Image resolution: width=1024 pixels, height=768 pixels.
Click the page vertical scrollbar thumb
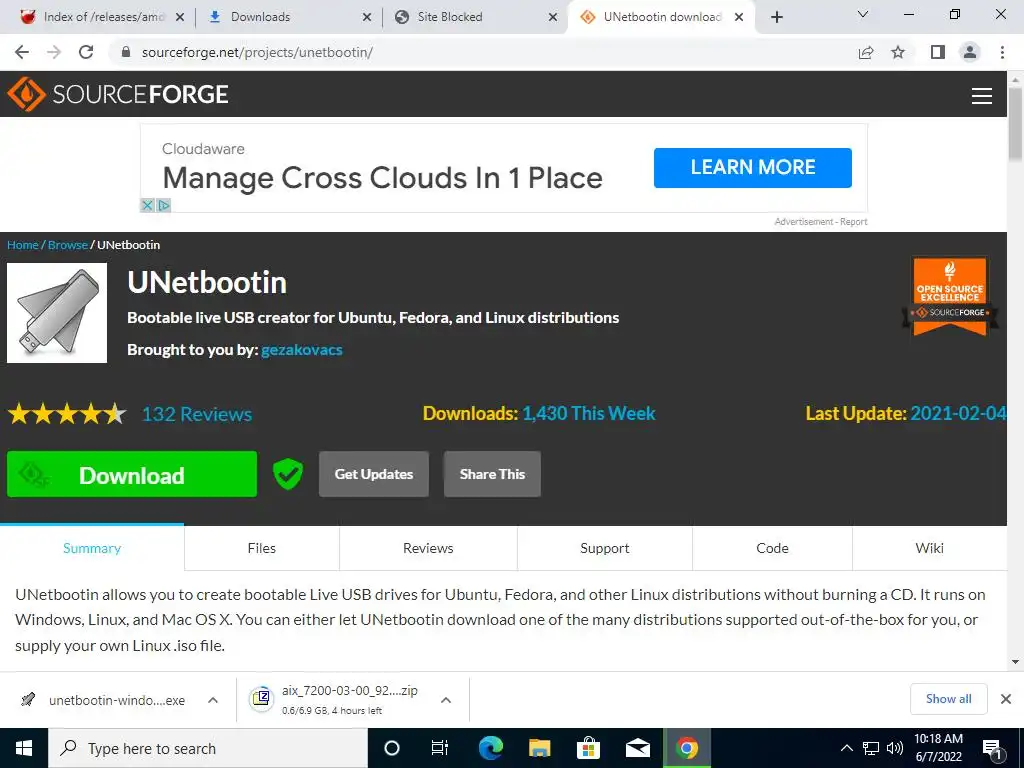tap(1016, 124)
